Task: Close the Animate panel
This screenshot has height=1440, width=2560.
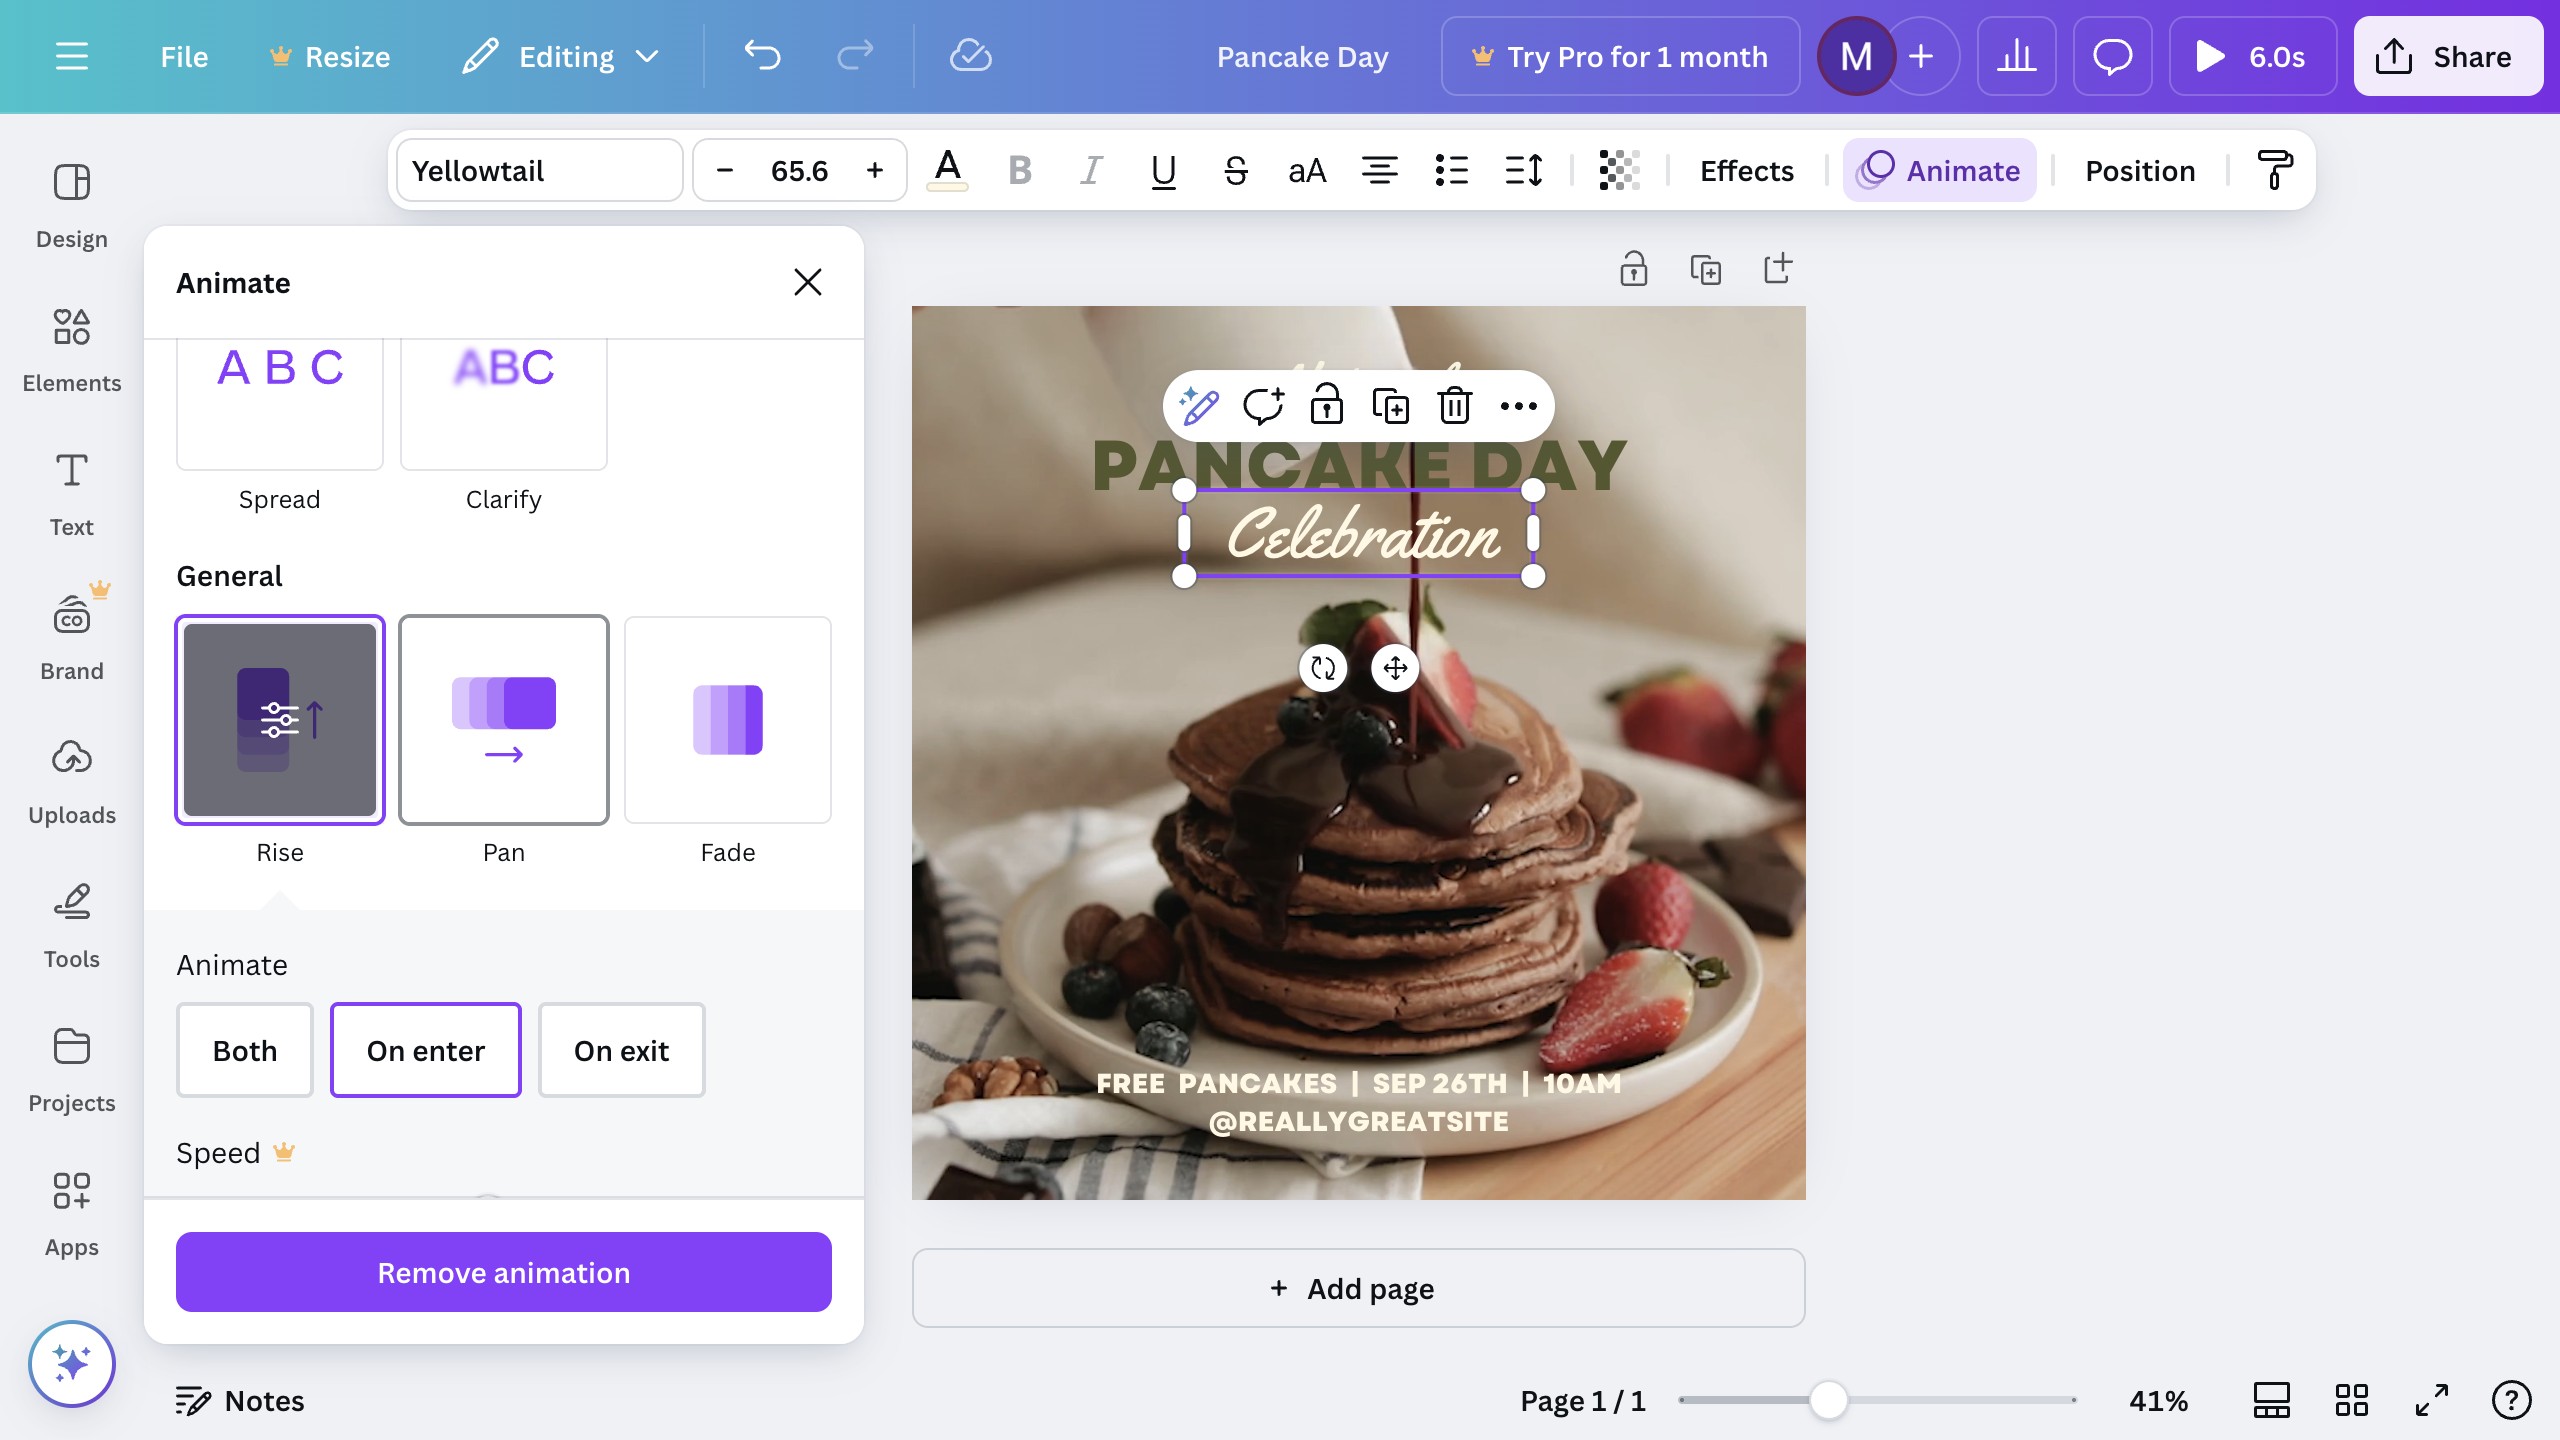Action: (808, 282)
